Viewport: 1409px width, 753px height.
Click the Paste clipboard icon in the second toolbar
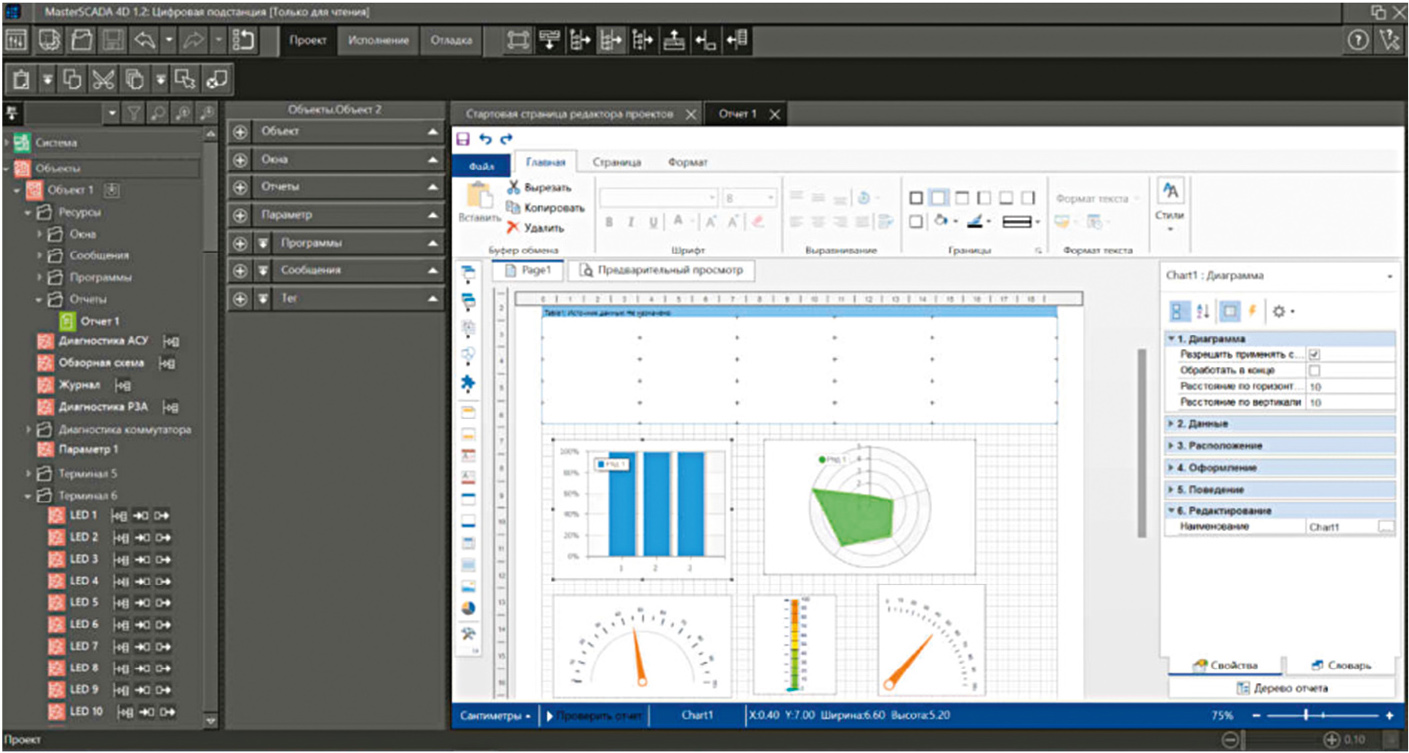[x=22, y=79]
